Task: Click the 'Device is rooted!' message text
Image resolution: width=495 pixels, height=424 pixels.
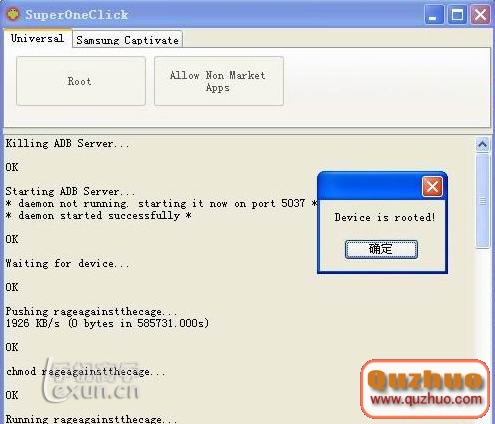Action: 385,217
